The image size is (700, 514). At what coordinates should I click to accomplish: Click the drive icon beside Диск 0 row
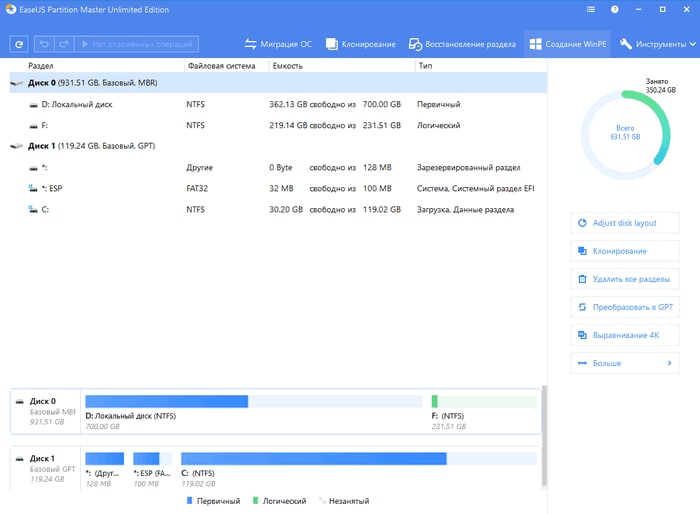click(17, 83)
